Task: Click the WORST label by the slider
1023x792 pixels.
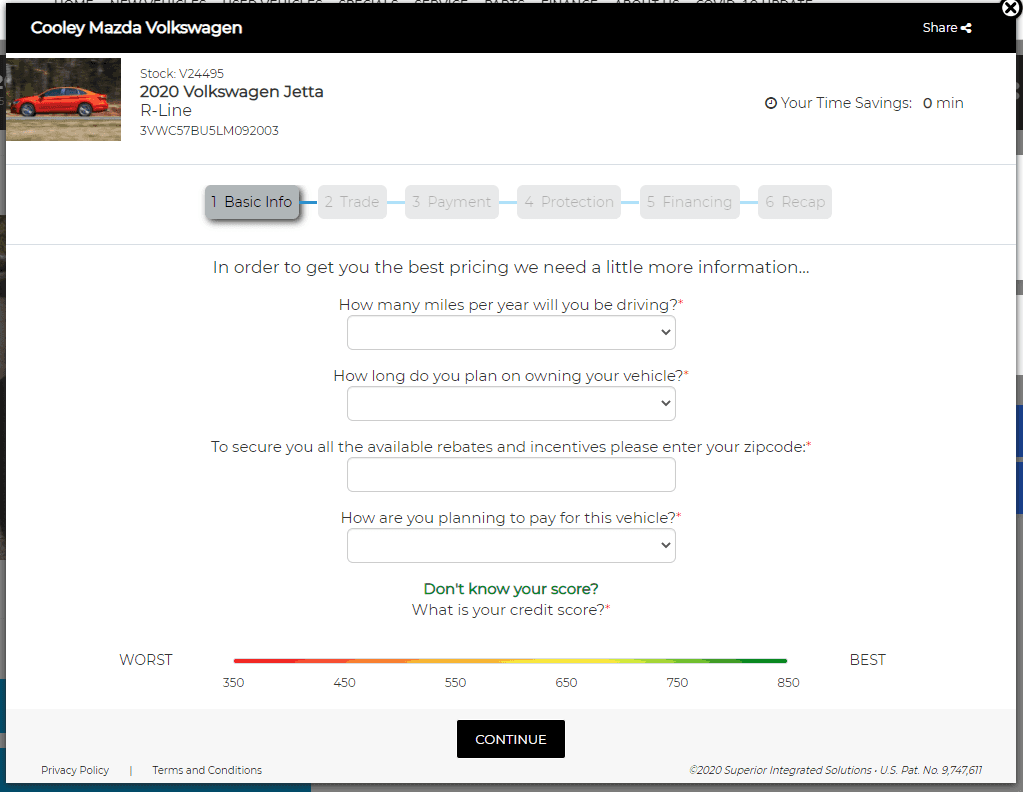Action: 145,660
